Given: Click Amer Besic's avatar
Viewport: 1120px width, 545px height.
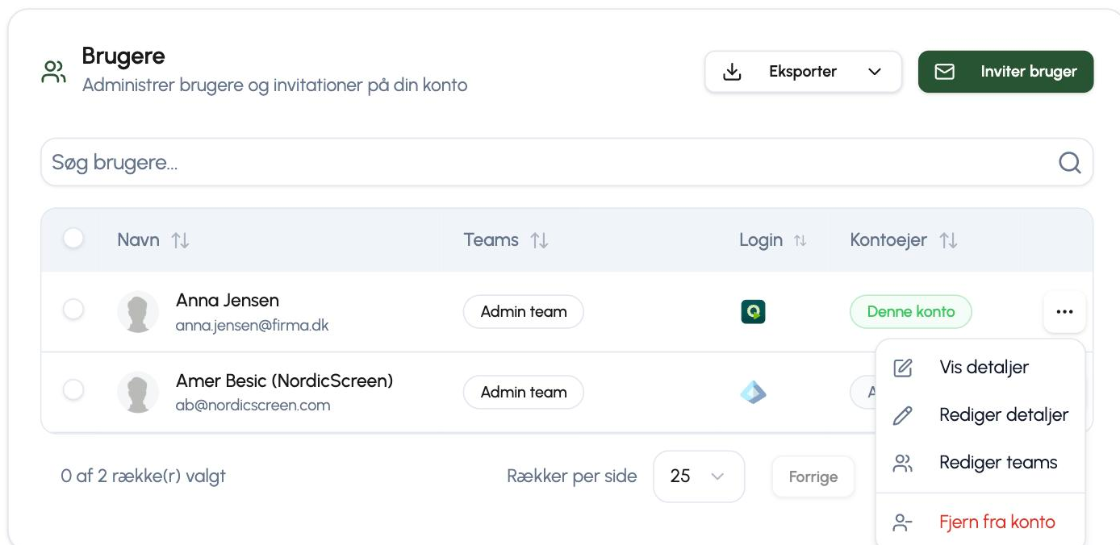Looking at the screenshot, I should (138, 392).
